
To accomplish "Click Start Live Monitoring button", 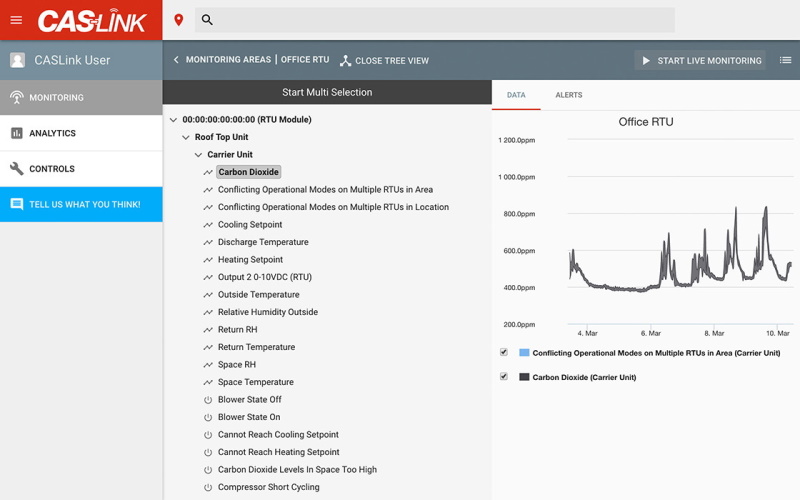I will (x=700, y=61).
